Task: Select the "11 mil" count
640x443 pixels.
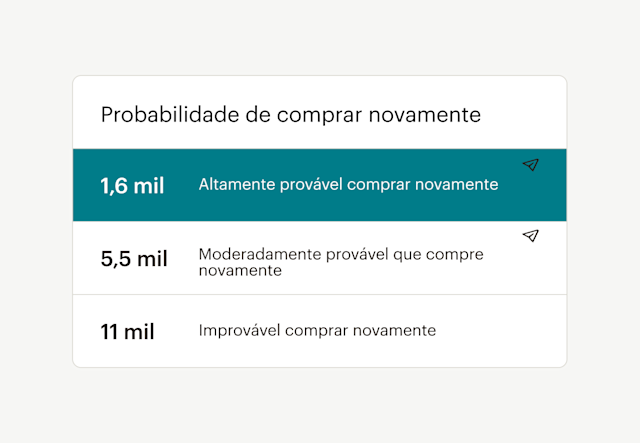Action: pos(128,332)
